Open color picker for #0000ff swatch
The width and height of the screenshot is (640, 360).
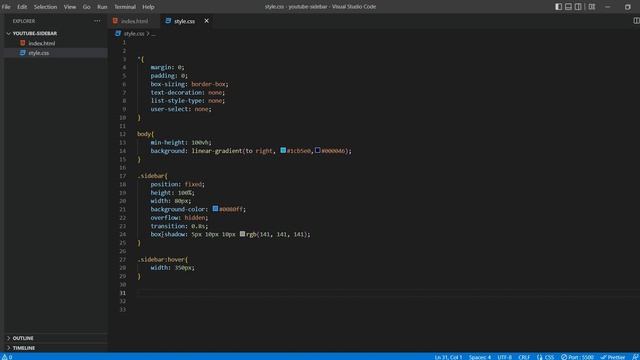coord(215,209)
